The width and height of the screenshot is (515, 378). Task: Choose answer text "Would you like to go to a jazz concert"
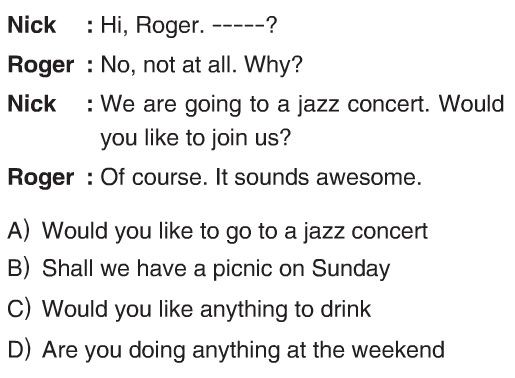click(235, 231)
